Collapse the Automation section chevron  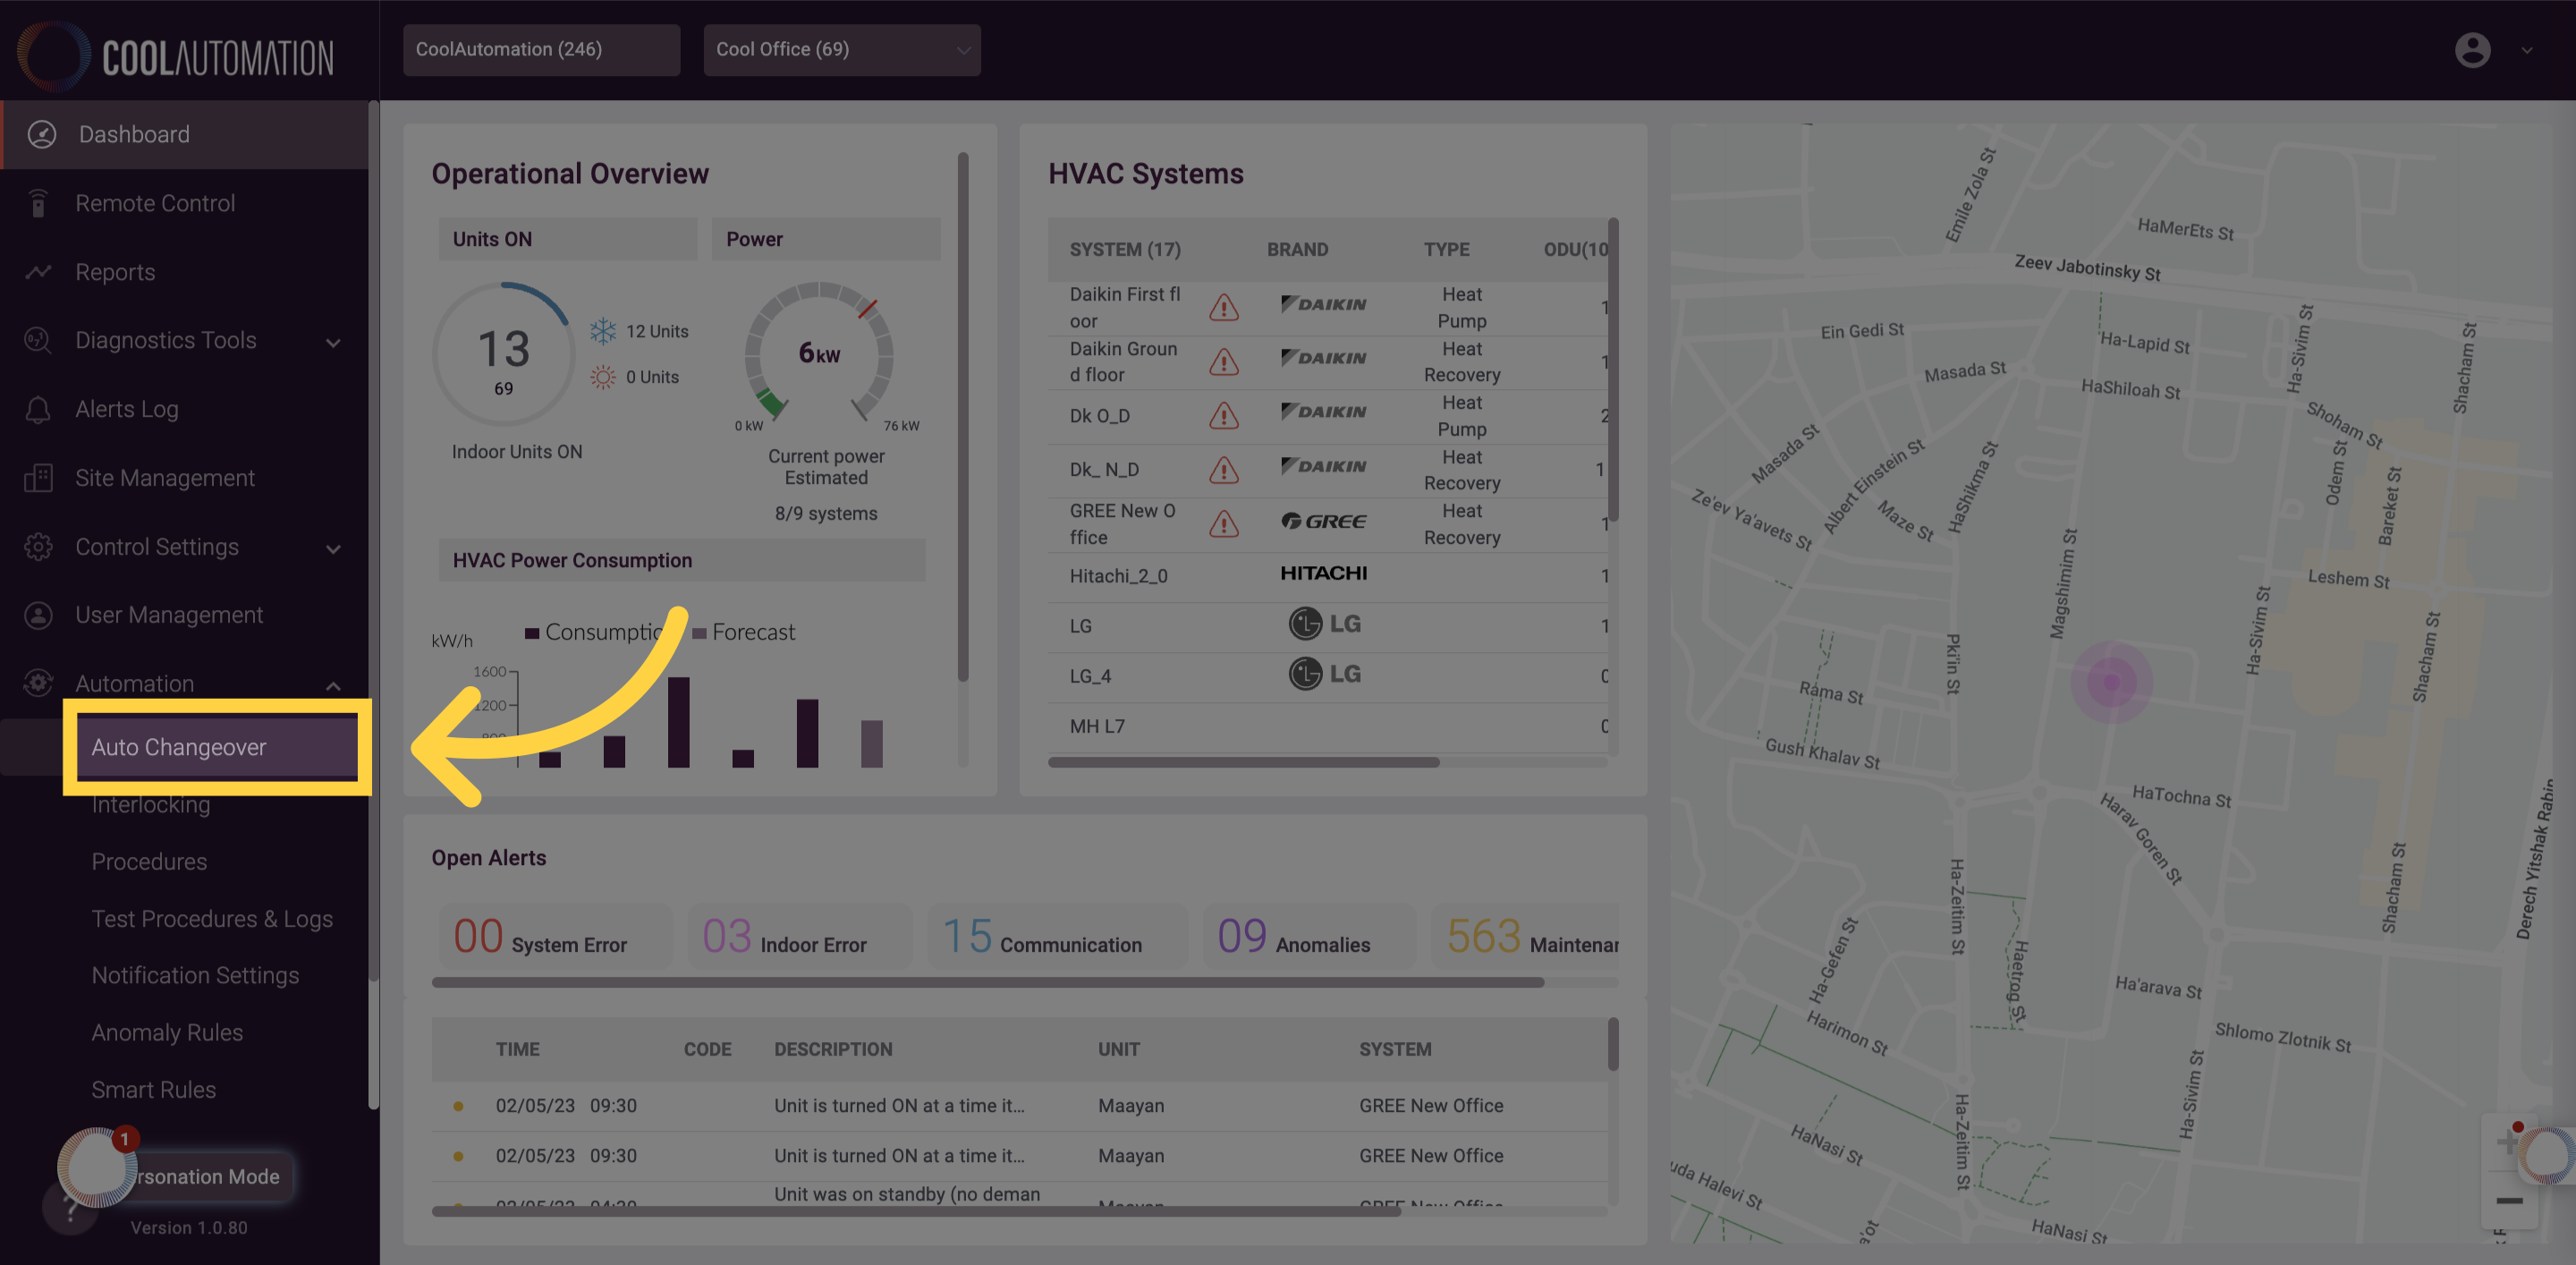coord(333,686)
